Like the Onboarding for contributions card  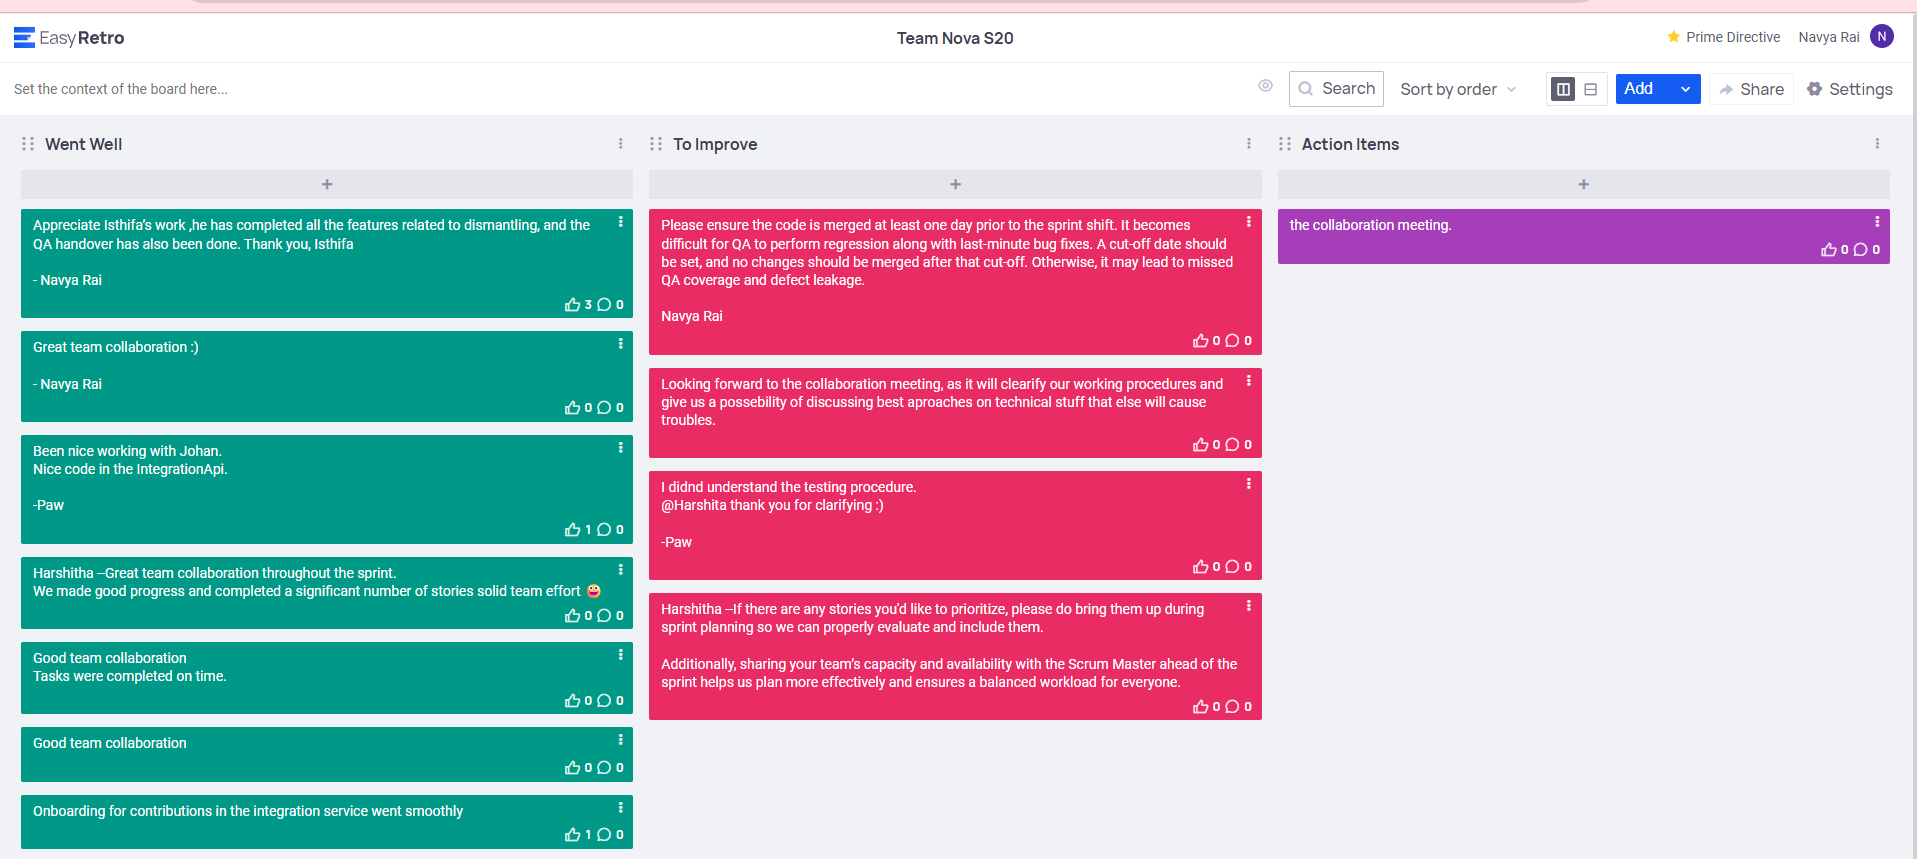click(573, 835)
